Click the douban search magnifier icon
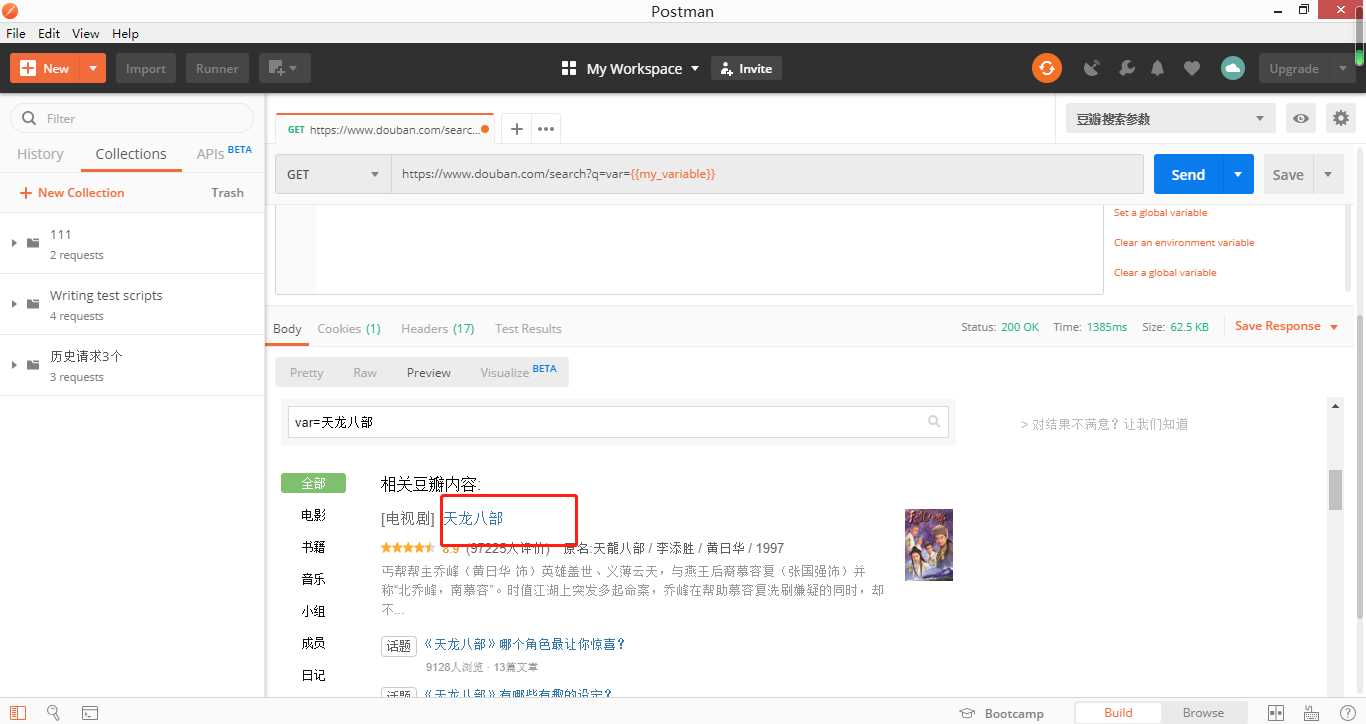 coord(934,422)
